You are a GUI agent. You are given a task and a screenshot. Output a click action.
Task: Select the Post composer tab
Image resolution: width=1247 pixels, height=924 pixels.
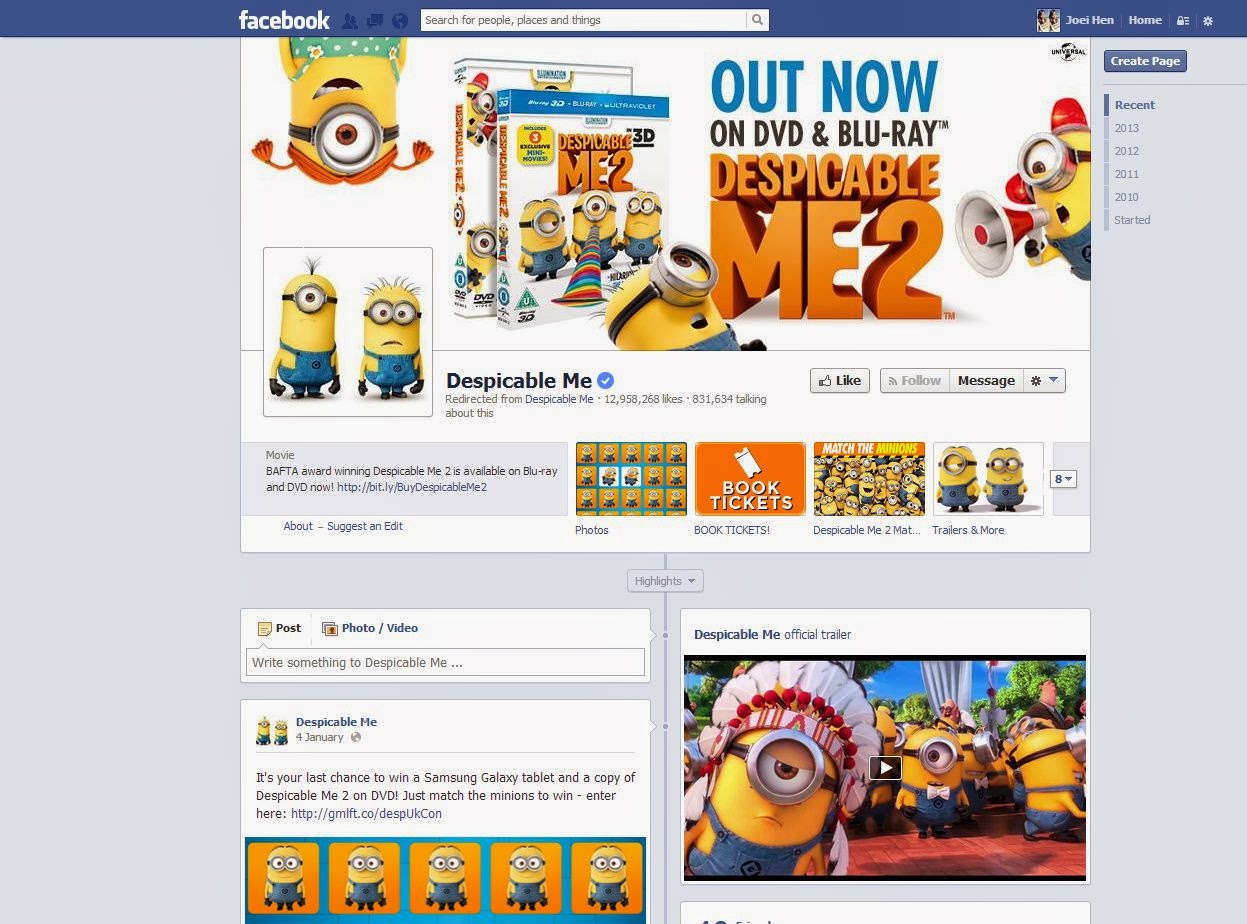click(x=279, y=628)
